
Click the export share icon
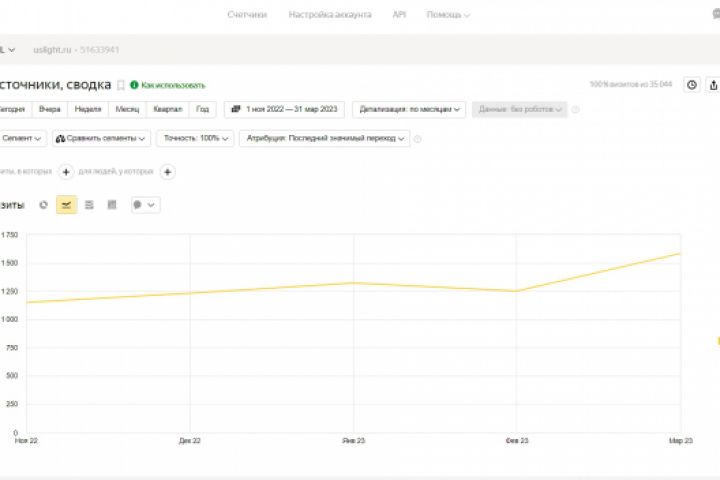[x=713, y=85]
